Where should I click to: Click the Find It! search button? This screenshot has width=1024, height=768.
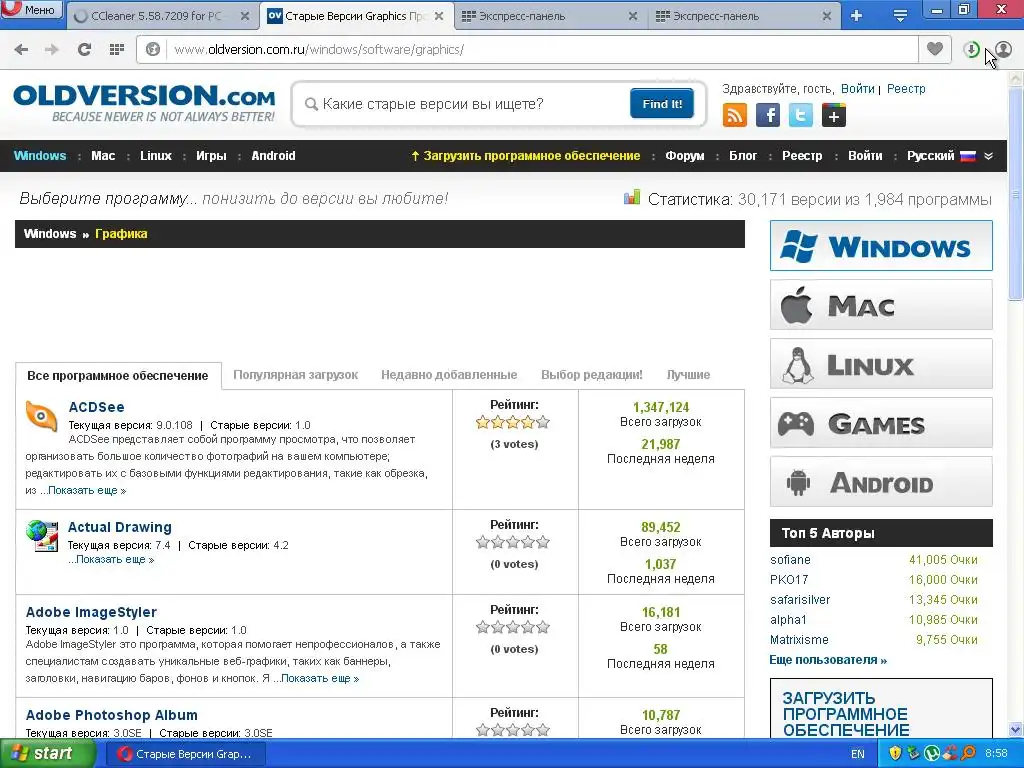[662, 104]
